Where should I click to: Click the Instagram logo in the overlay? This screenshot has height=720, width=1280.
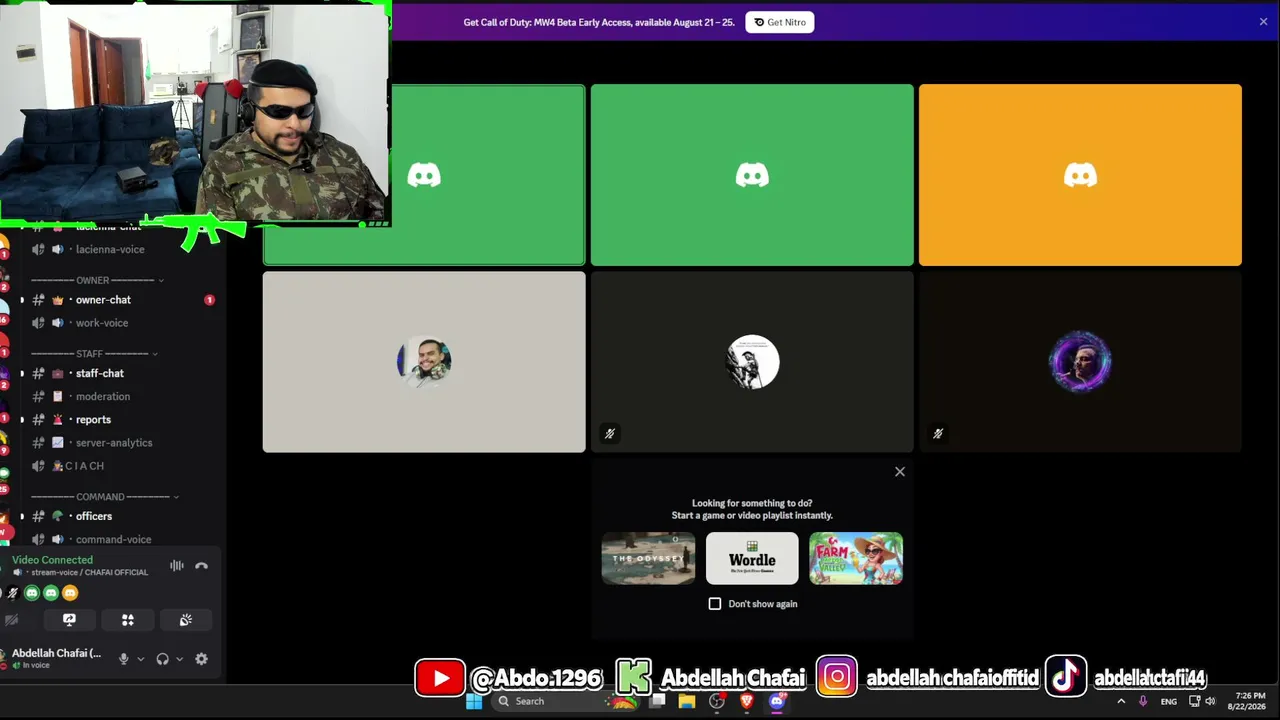tap(837, 677)
